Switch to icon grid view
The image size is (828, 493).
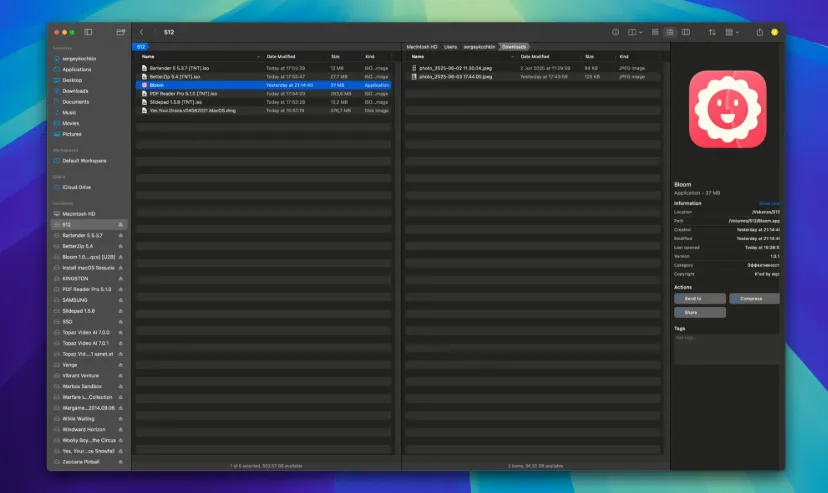[655, 32]
